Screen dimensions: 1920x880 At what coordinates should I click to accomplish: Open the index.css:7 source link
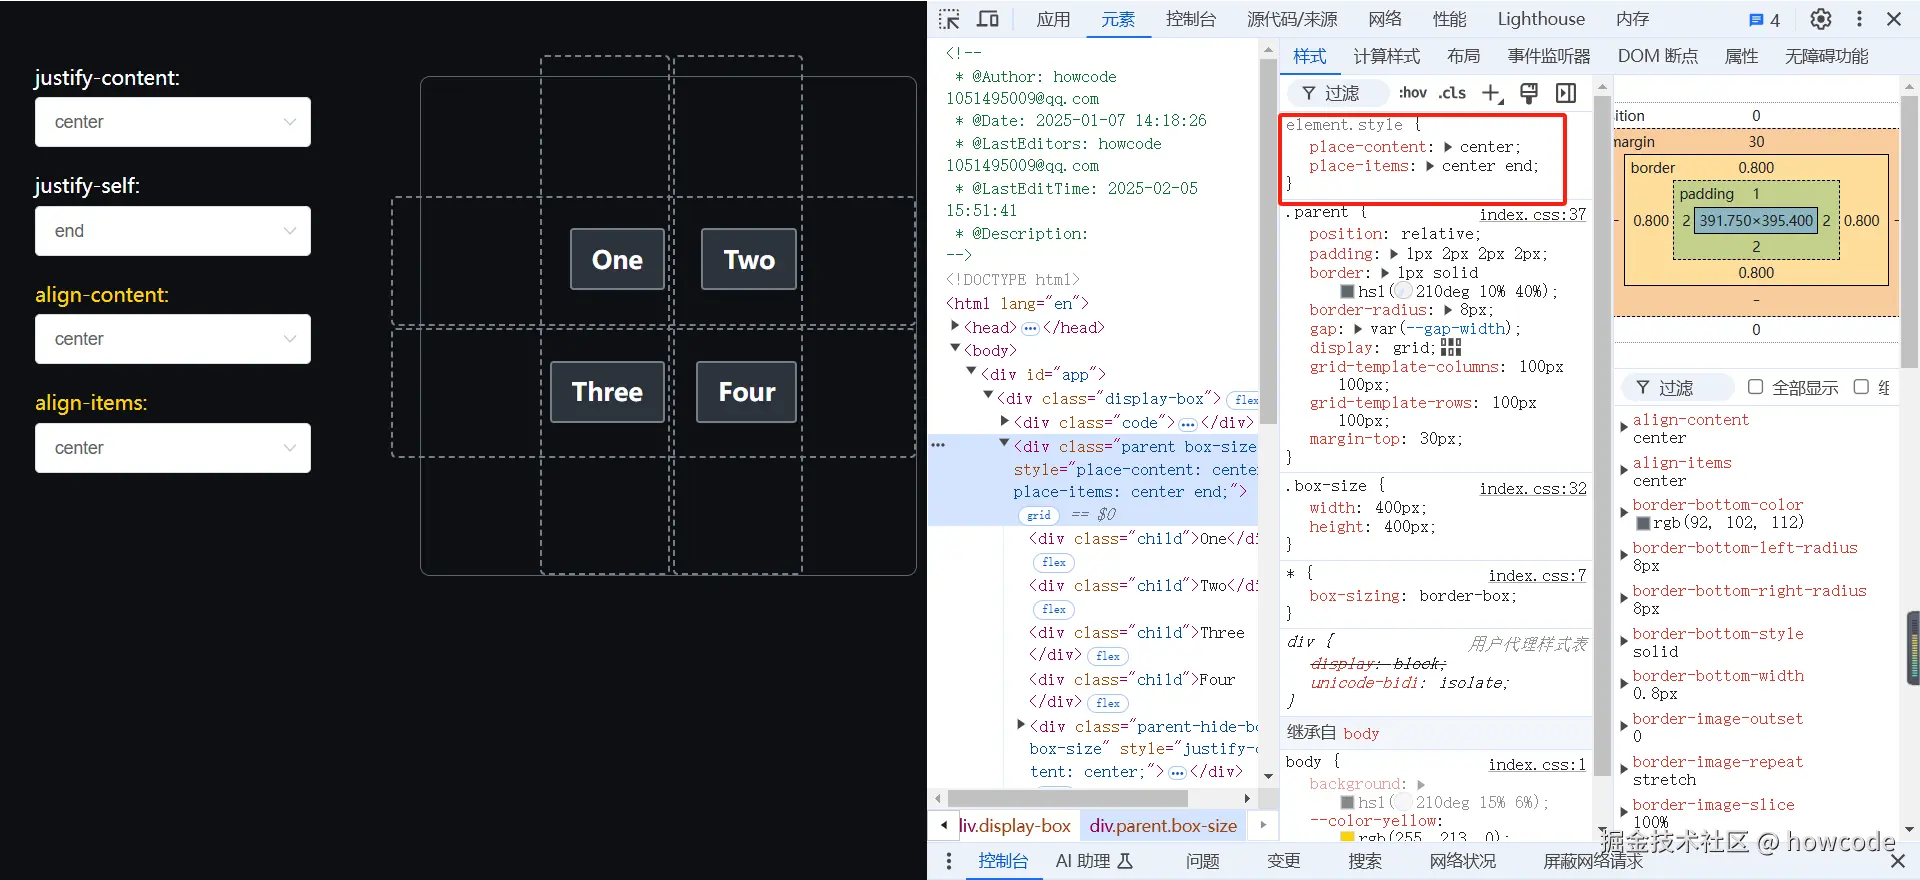[1537, 575]
